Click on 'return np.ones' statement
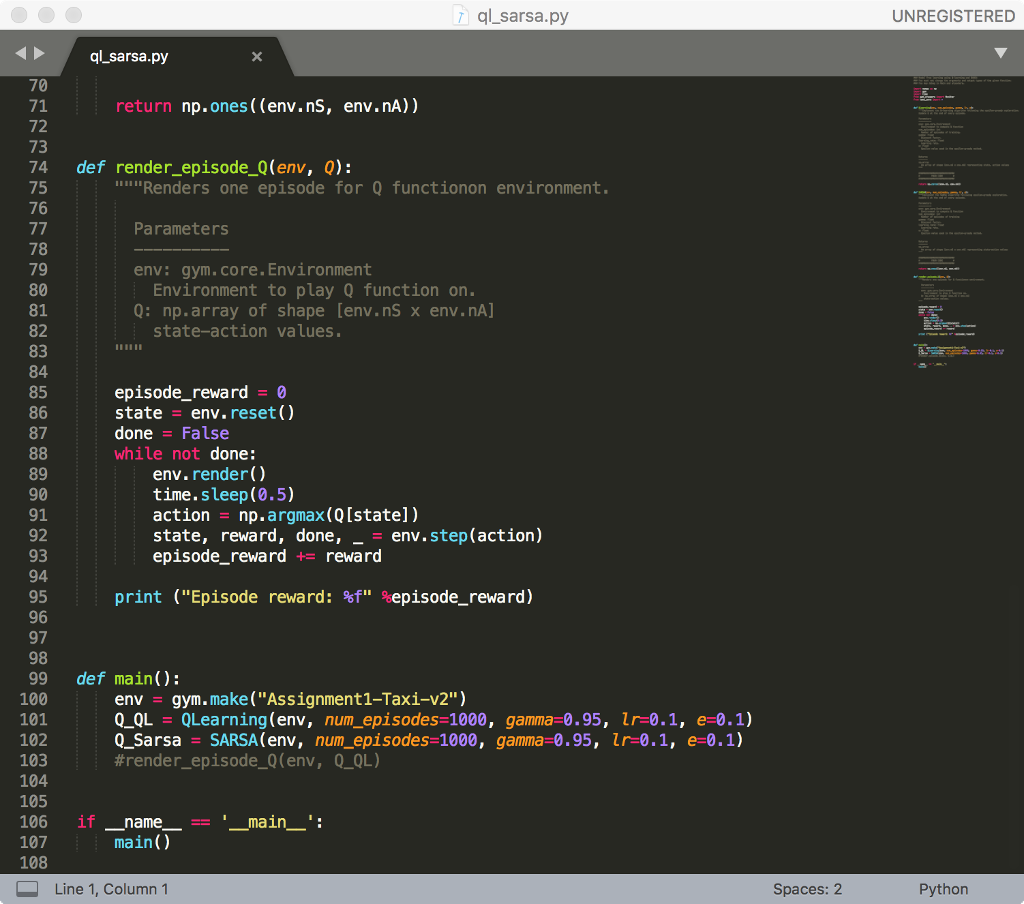The image size is (1024, 904). point(266,106)
